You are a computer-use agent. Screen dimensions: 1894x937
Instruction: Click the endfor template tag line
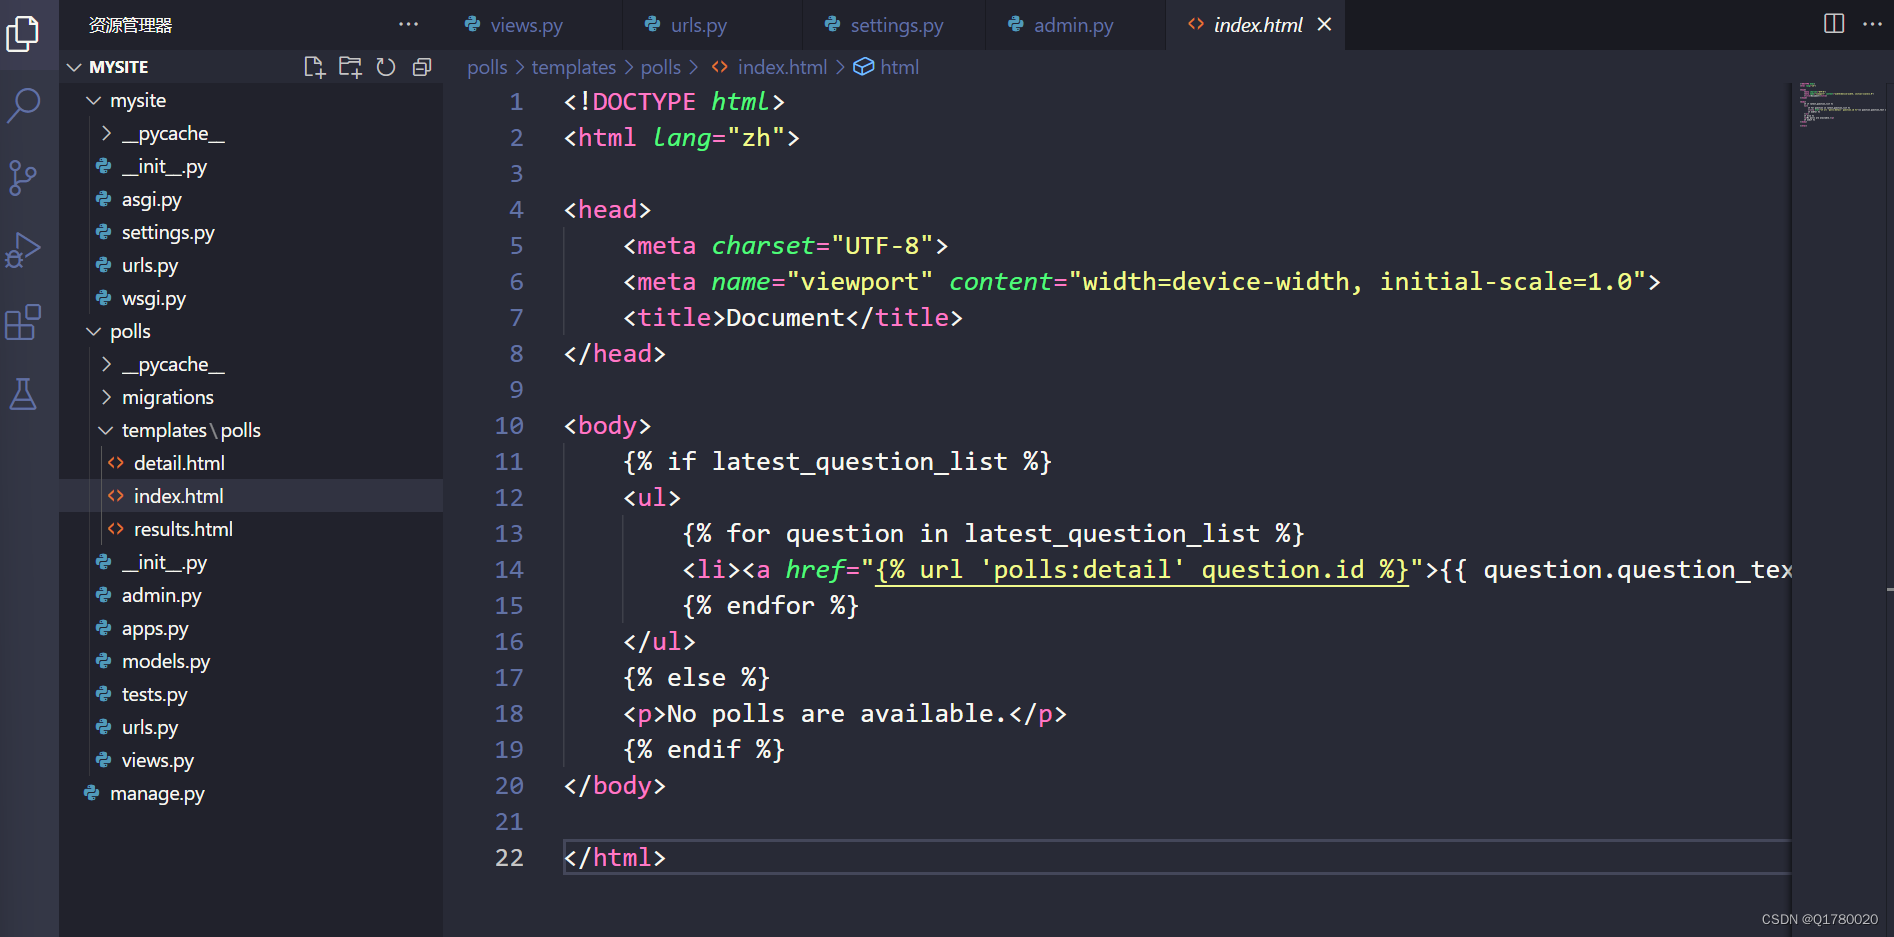tap(770, 605)
